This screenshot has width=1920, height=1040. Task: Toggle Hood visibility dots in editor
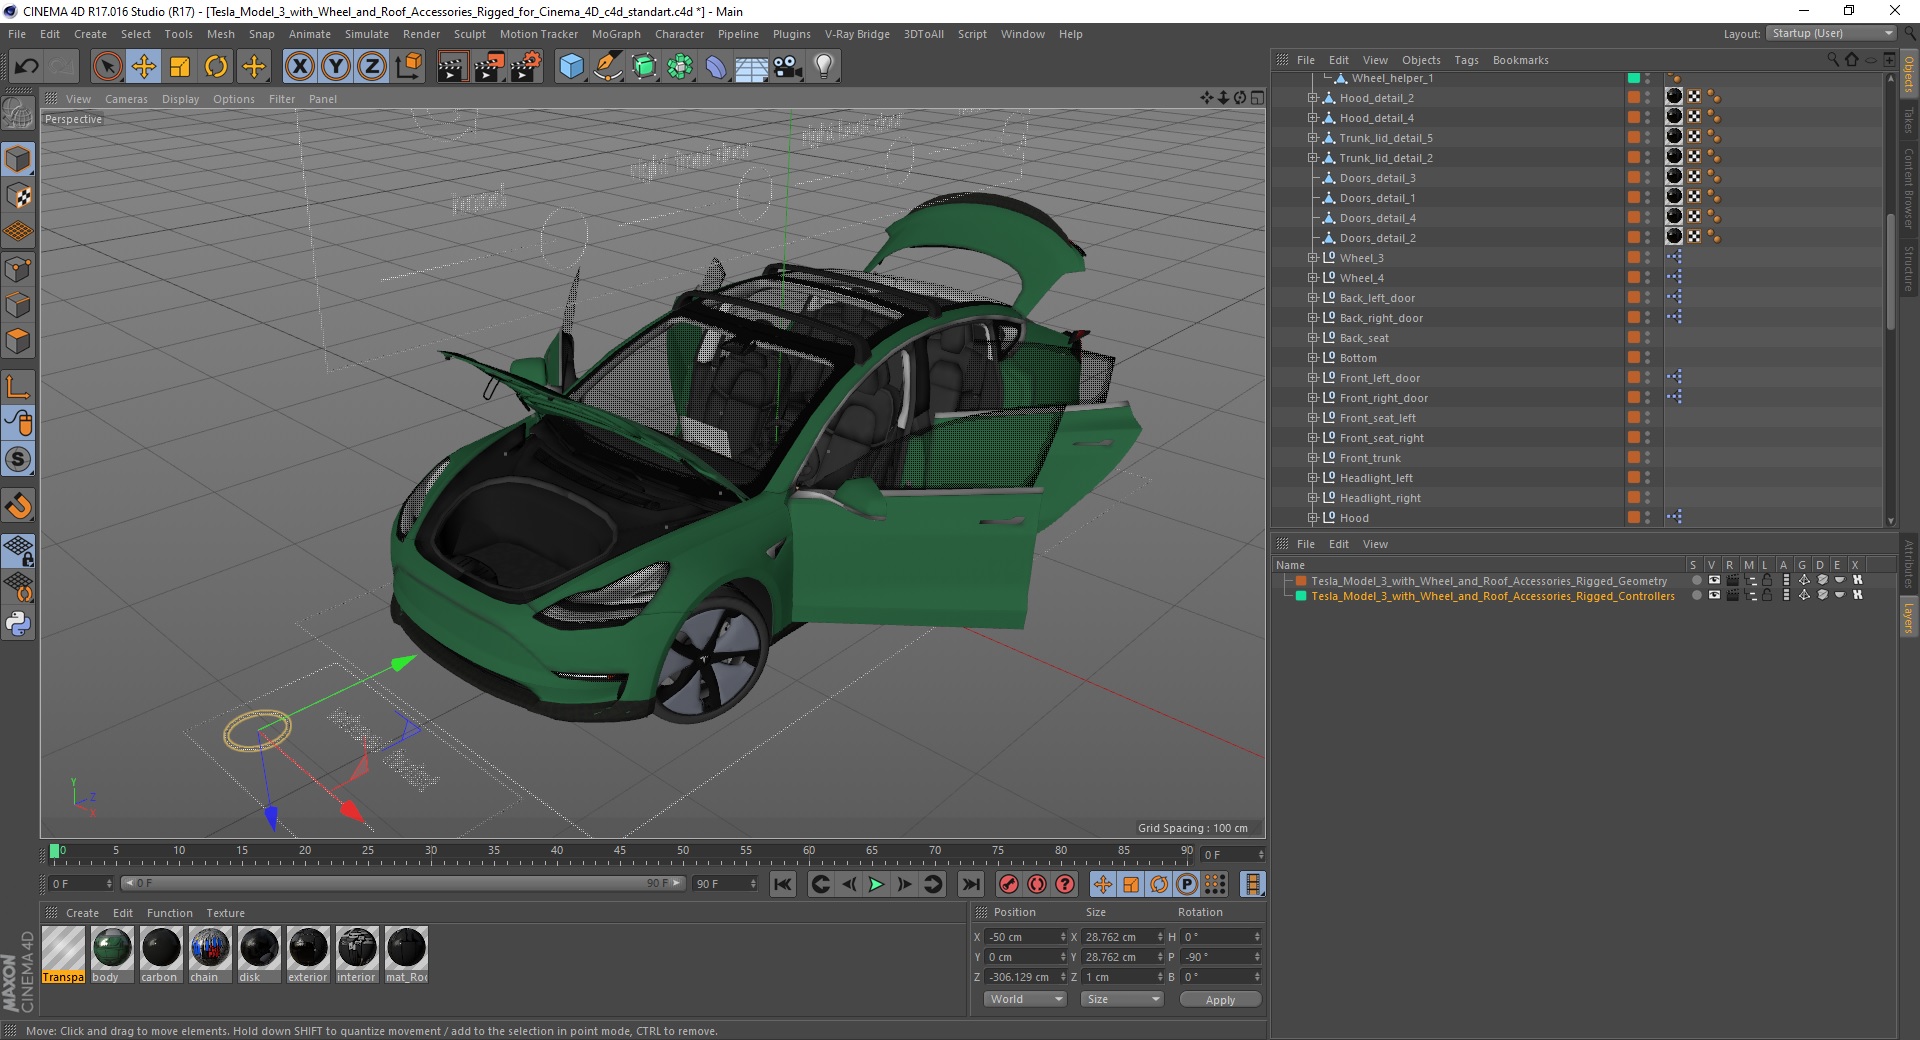click(1647, 518)
